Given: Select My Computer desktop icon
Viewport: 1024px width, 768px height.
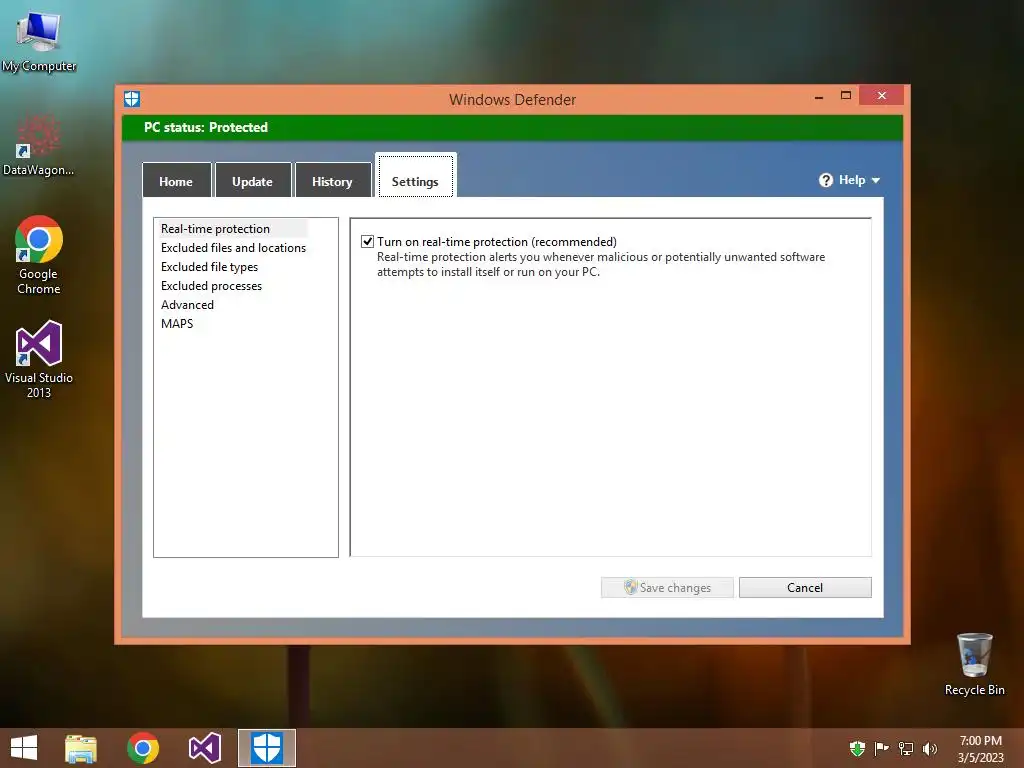Looking at the screenshot, I should [39, 41].
